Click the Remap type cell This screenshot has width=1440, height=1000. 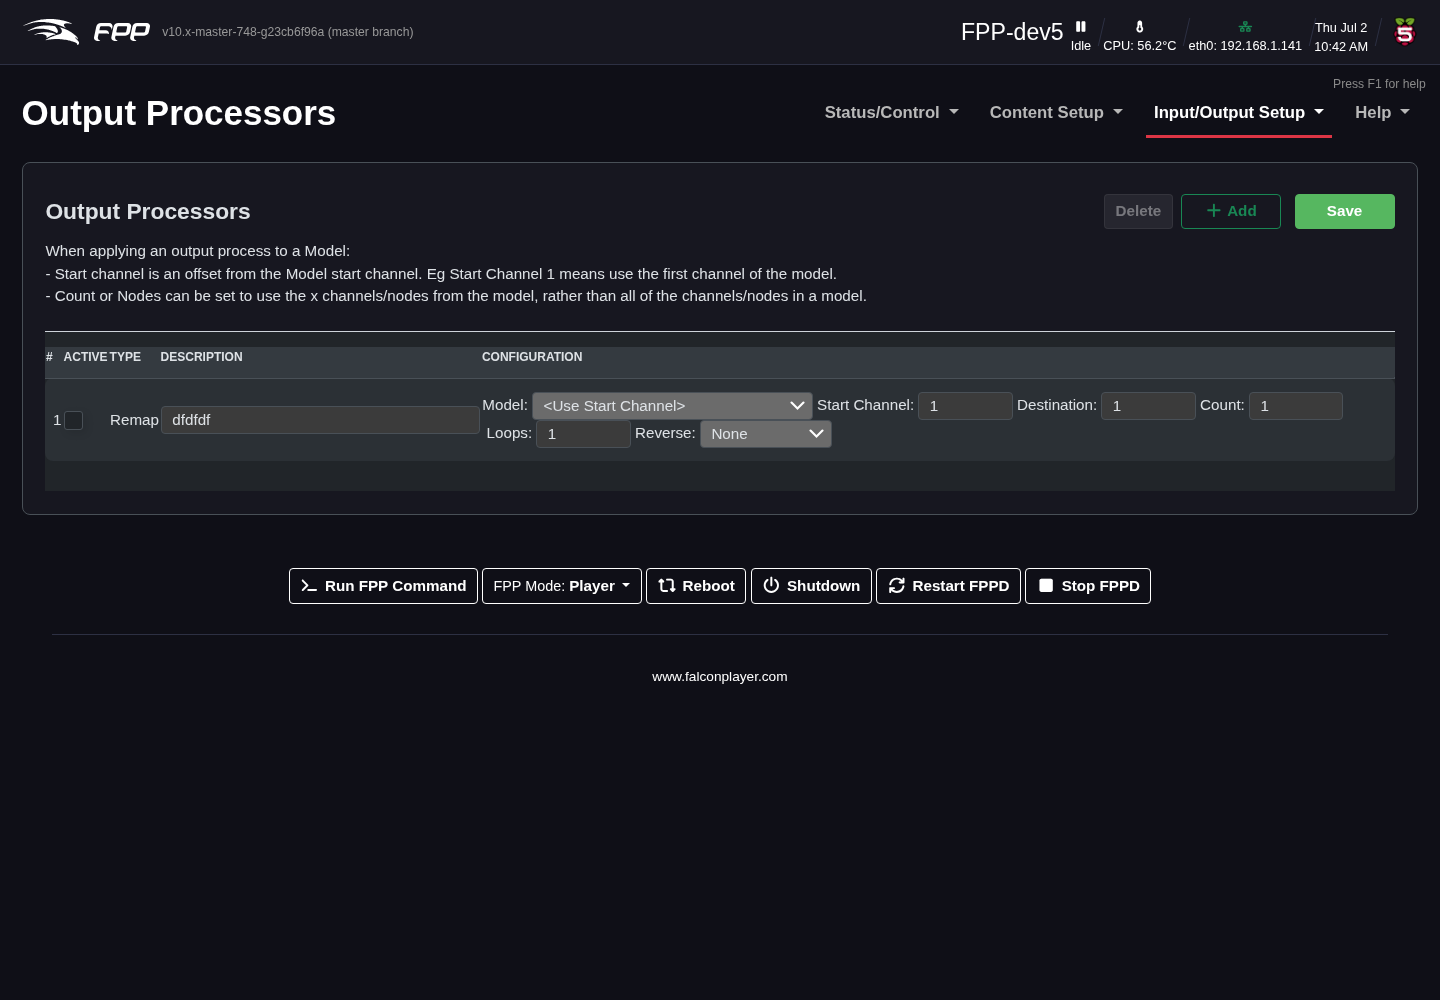pyautogui.click(x=134, y=420)
